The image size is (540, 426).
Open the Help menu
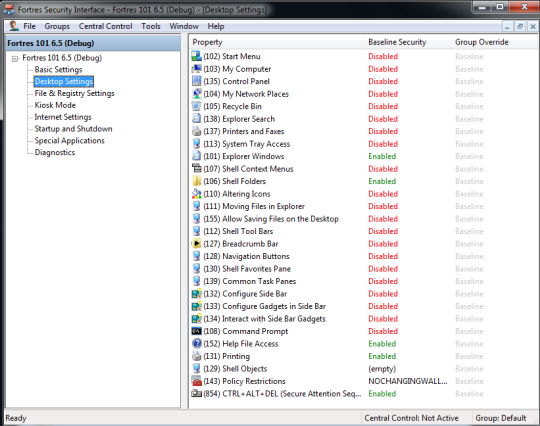tap(216, 26)
